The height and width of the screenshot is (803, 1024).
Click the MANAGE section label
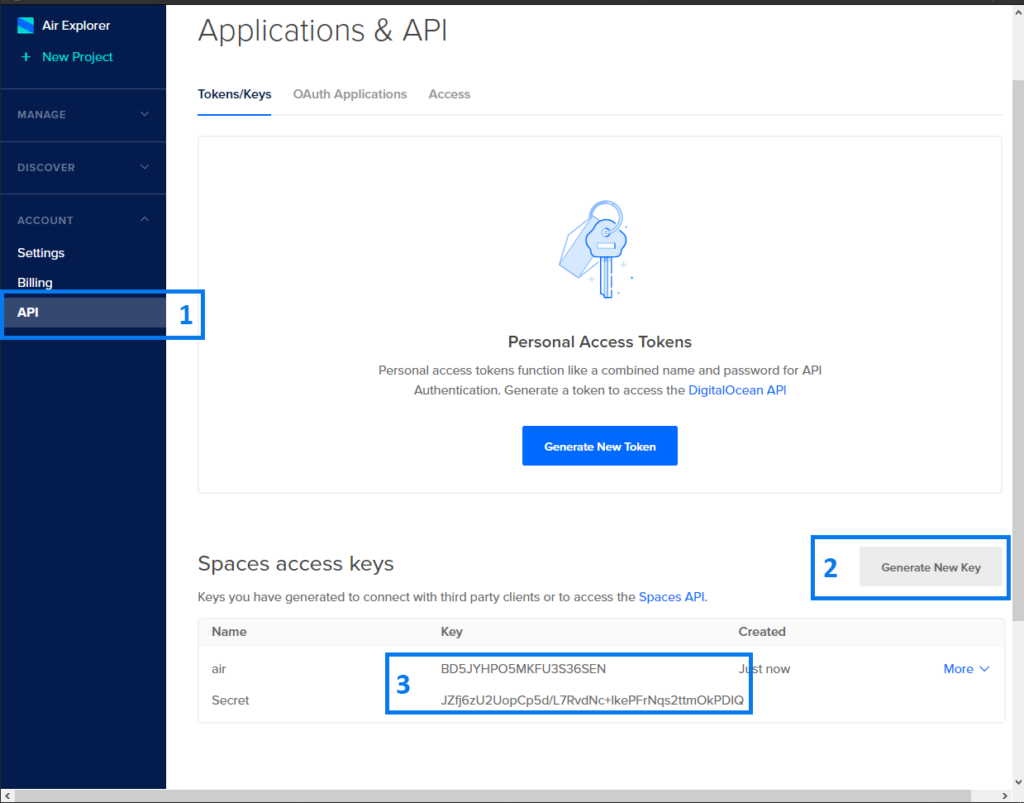click(x=42, y=114)
